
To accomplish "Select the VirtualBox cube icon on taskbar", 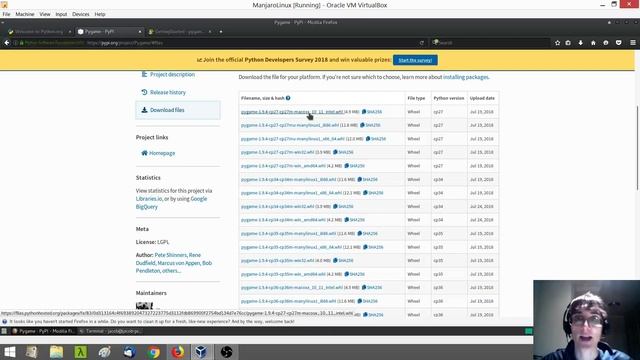I will (201, 352).
